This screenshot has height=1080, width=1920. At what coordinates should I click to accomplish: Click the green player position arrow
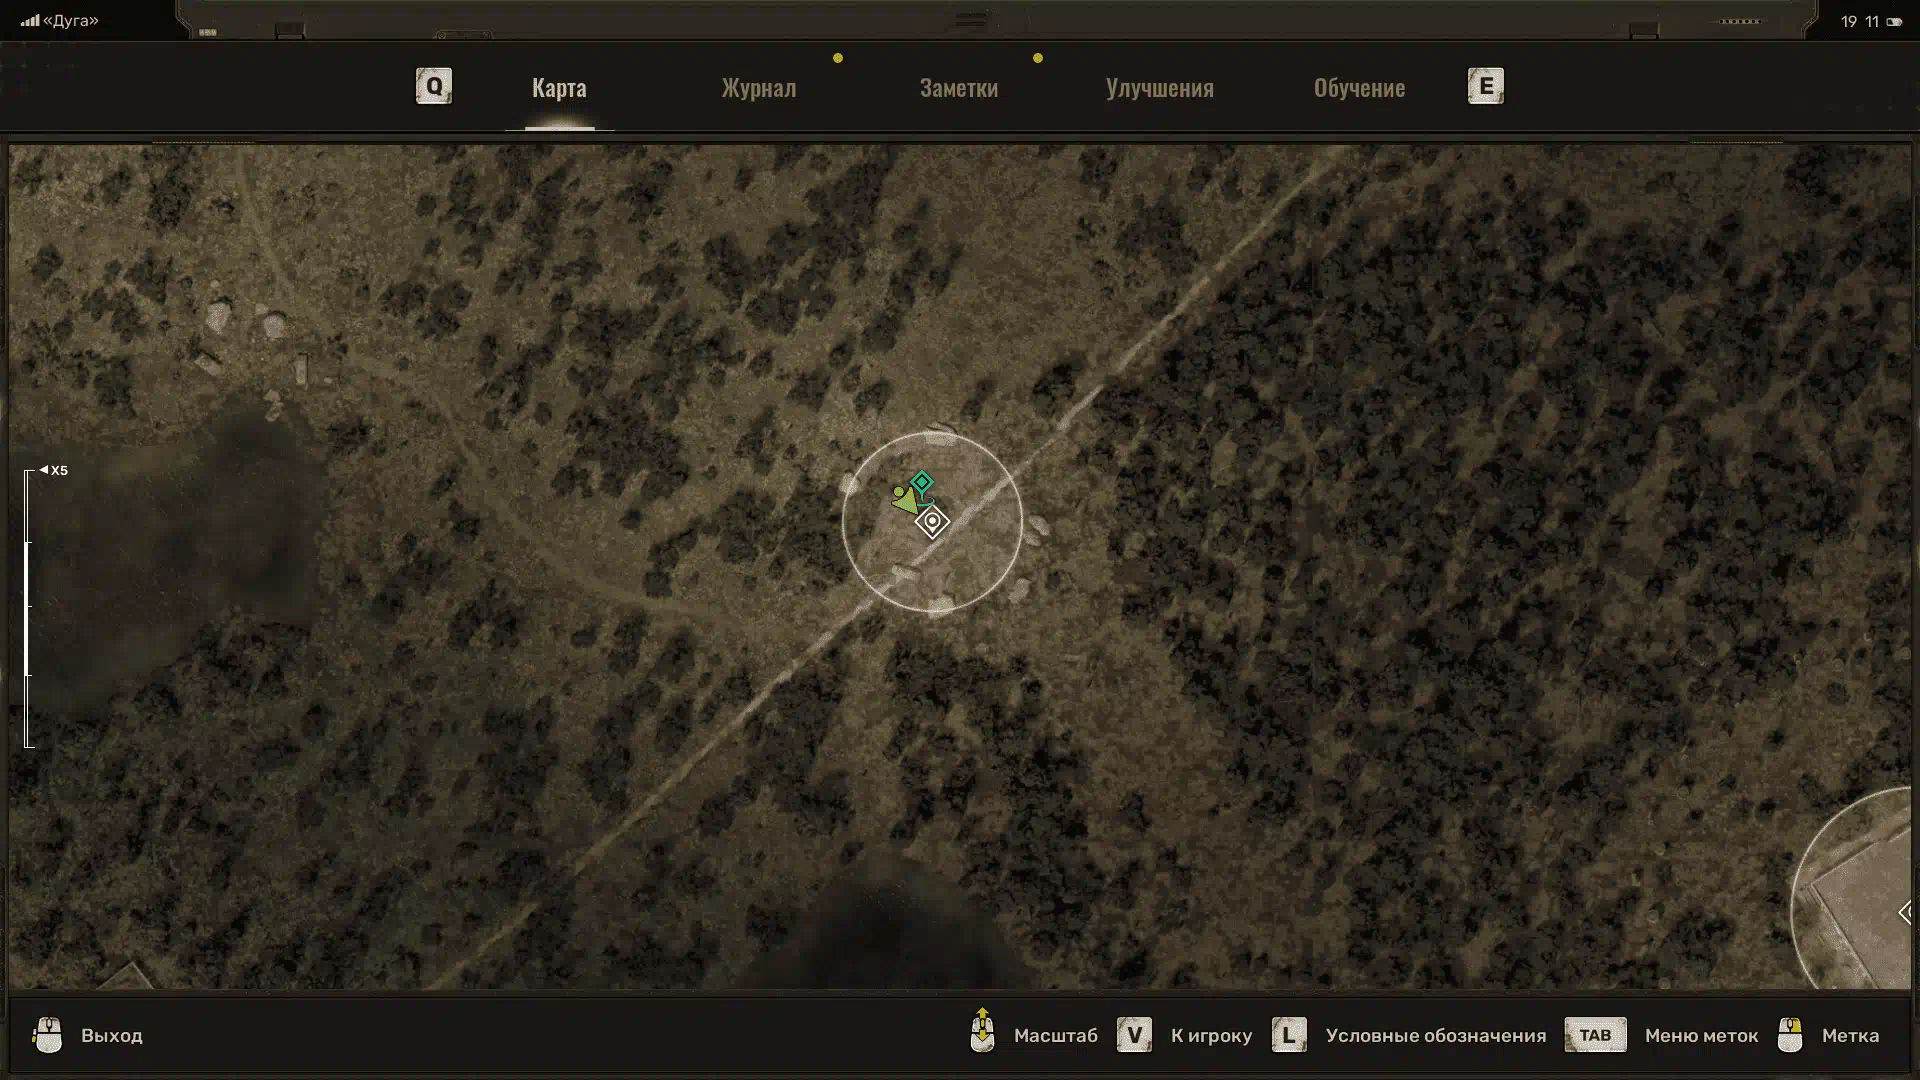click(x=904, y=500)
